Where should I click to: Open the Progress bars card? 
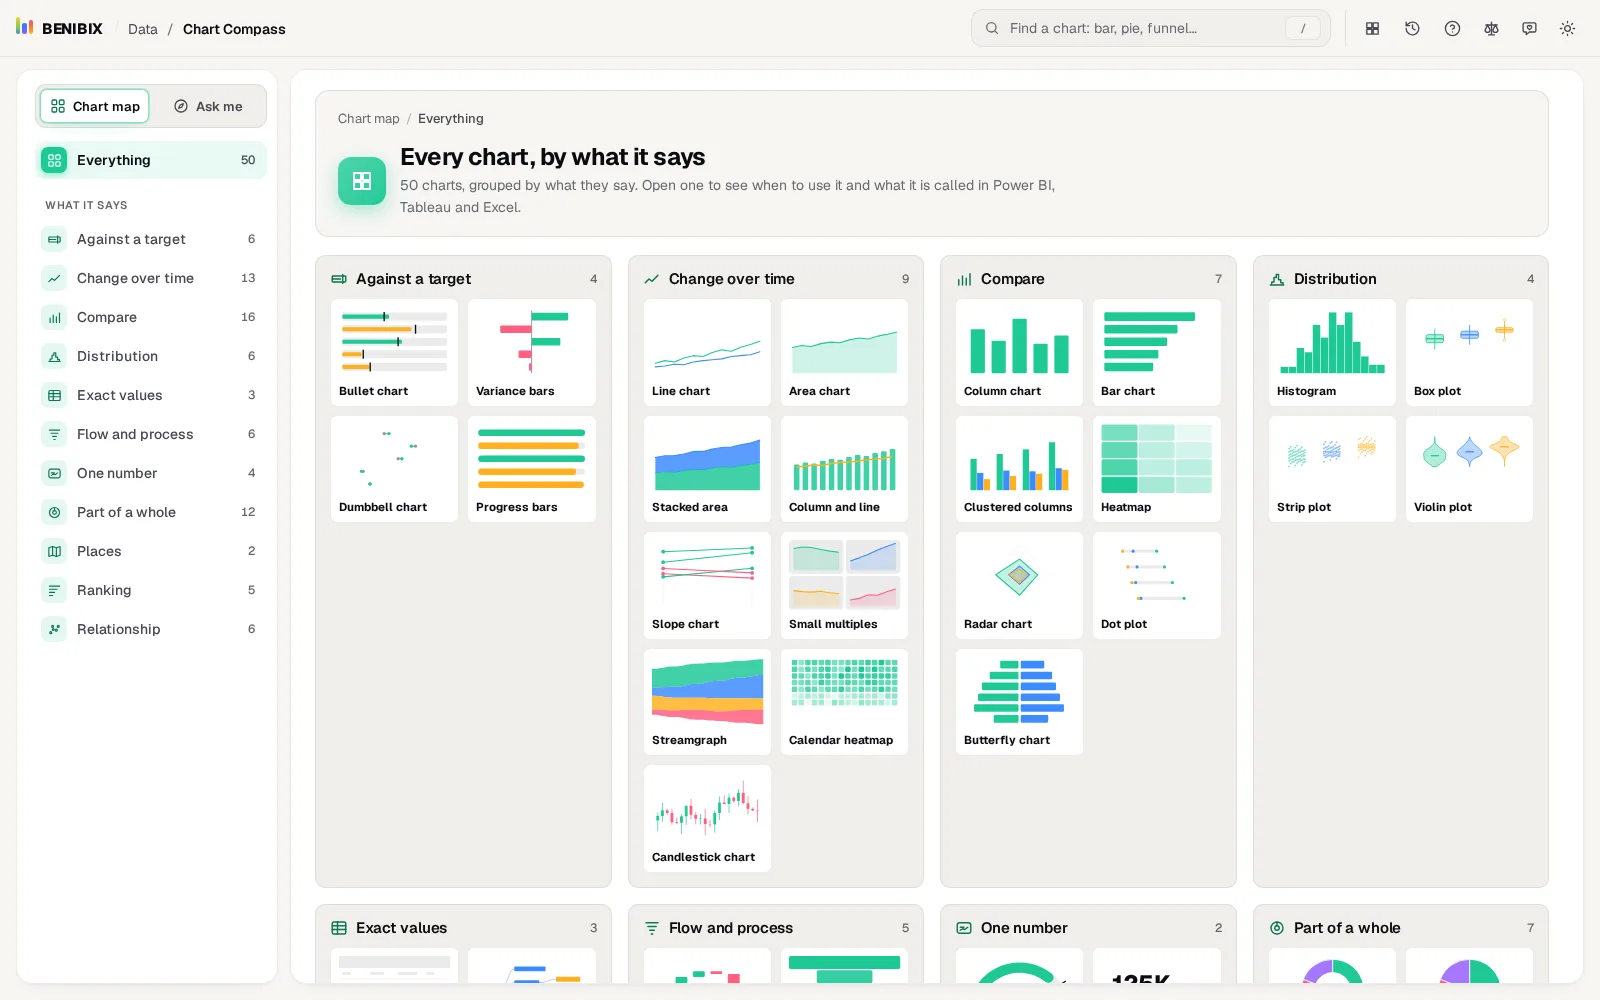click(x=531, y=469)
